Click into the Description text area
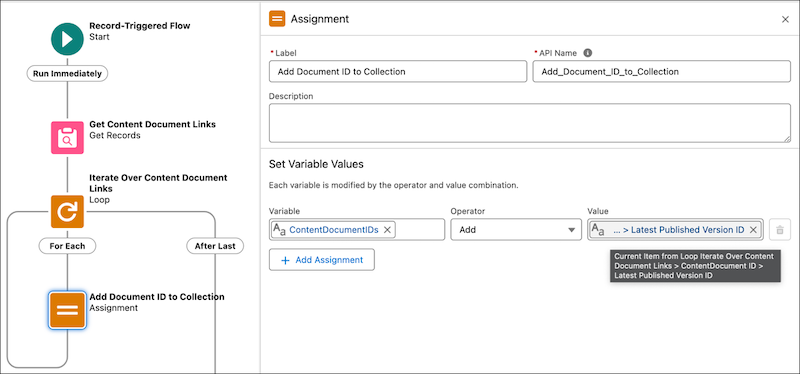This screenshot has height=374, width=800. point(530,123)
